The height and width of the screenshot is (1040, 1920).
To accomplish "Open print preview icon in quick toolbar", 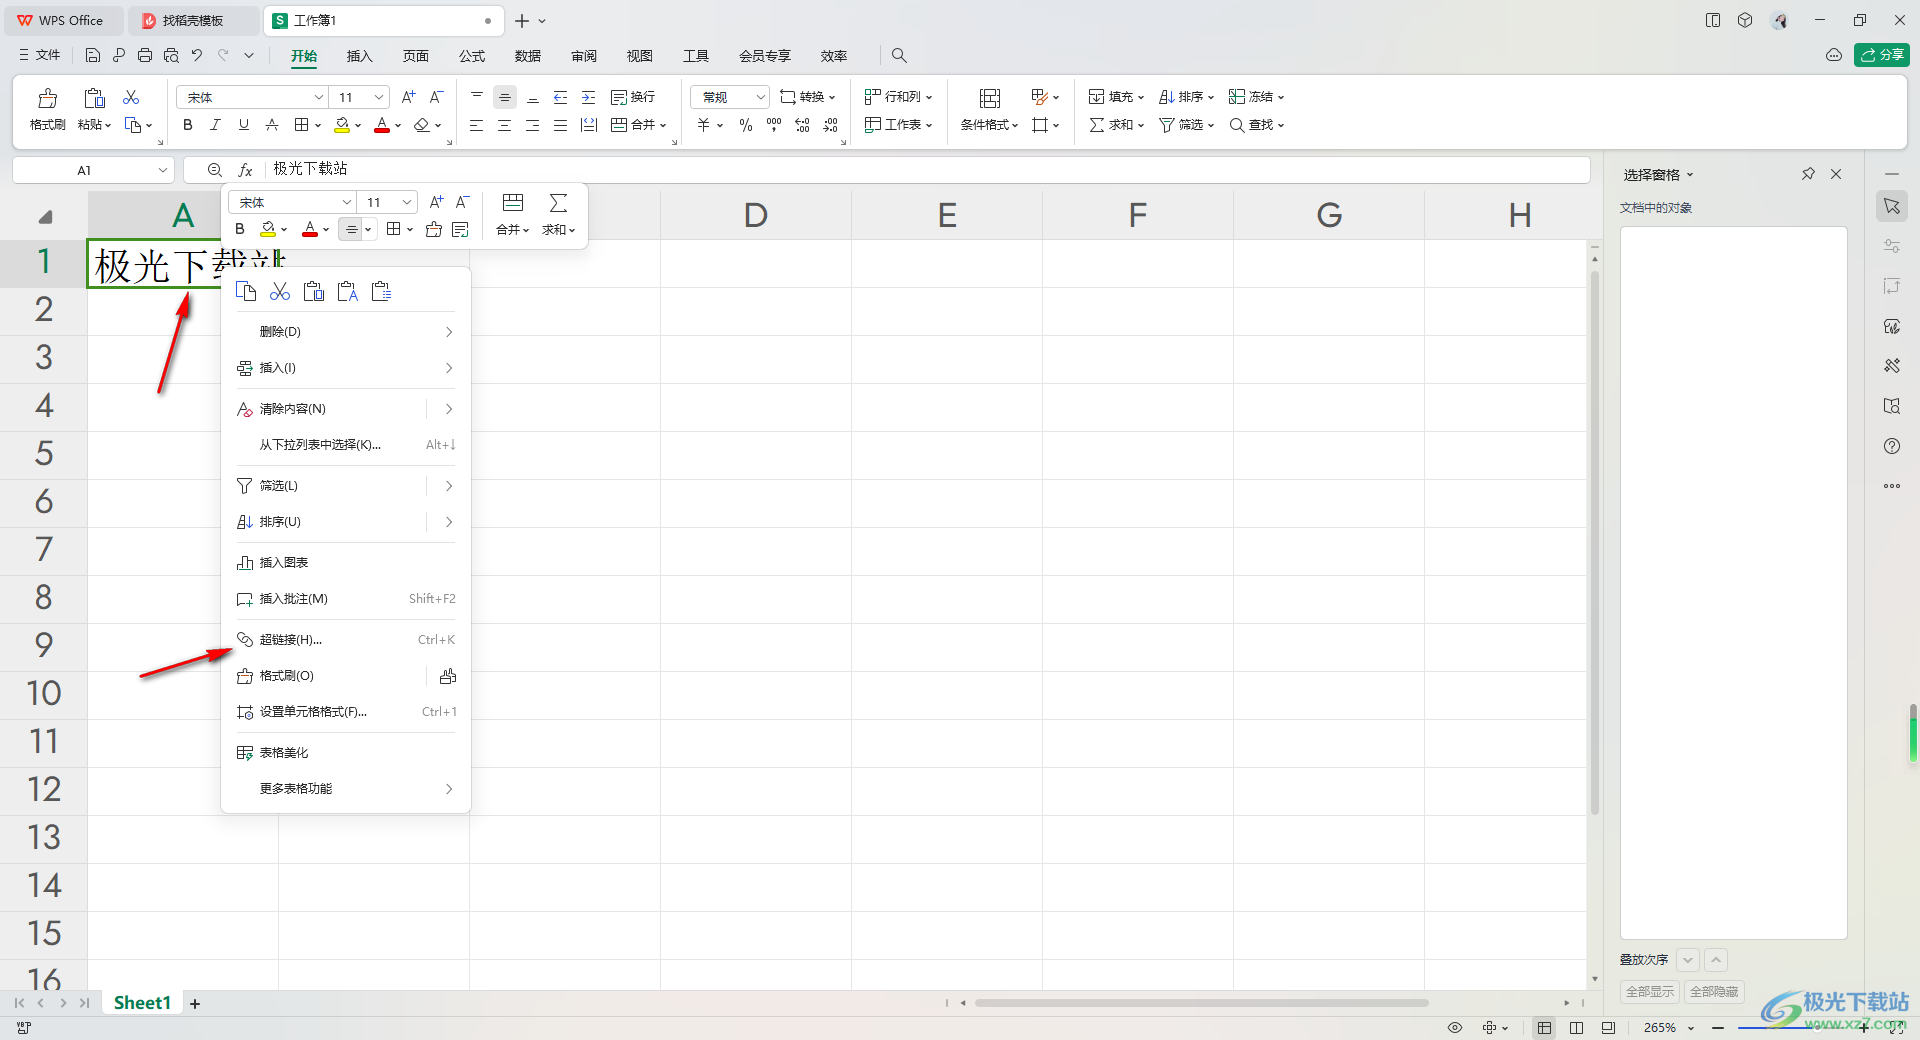I will point(171,55).
